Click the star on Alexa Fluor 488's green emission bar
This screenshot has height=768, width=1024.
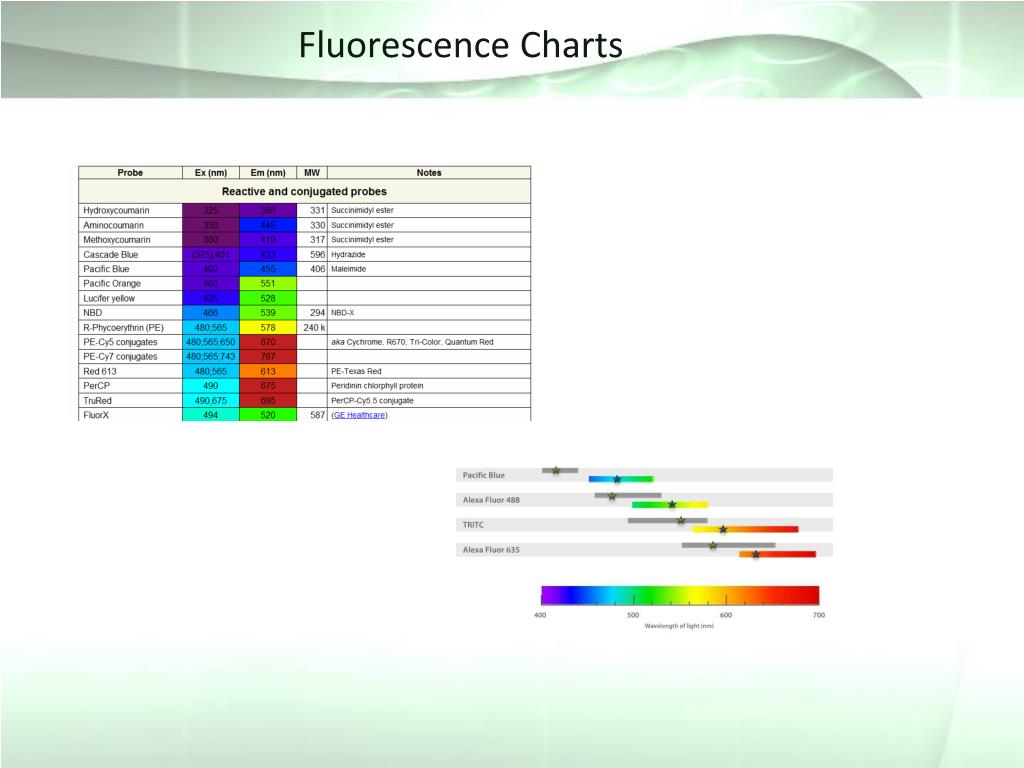672,504
